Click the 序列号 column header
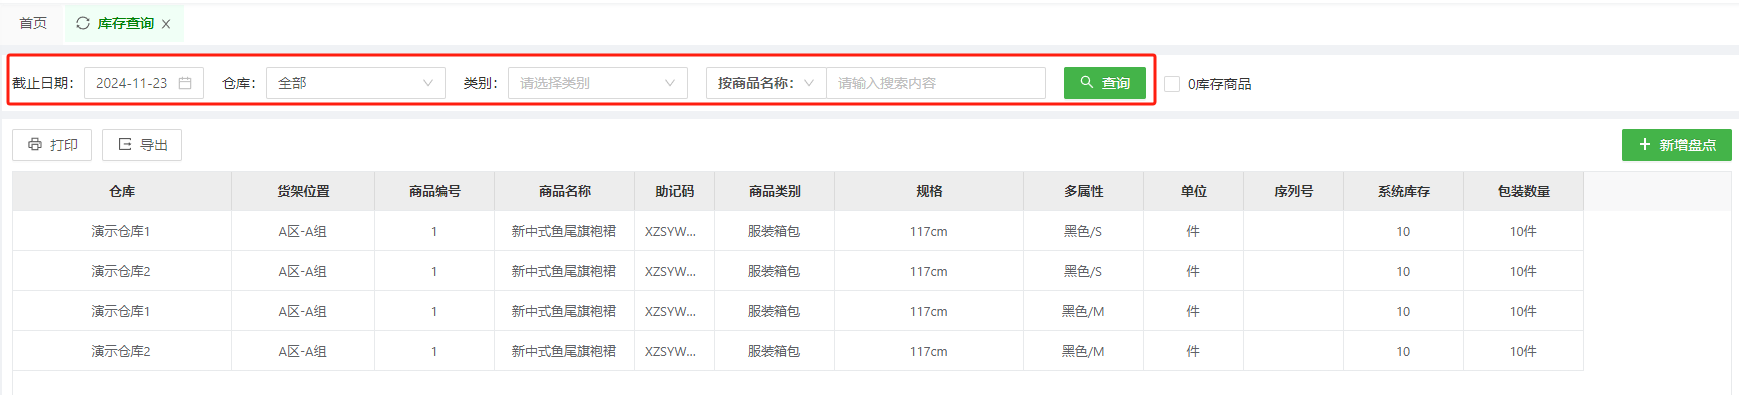 click(1294, 191)
